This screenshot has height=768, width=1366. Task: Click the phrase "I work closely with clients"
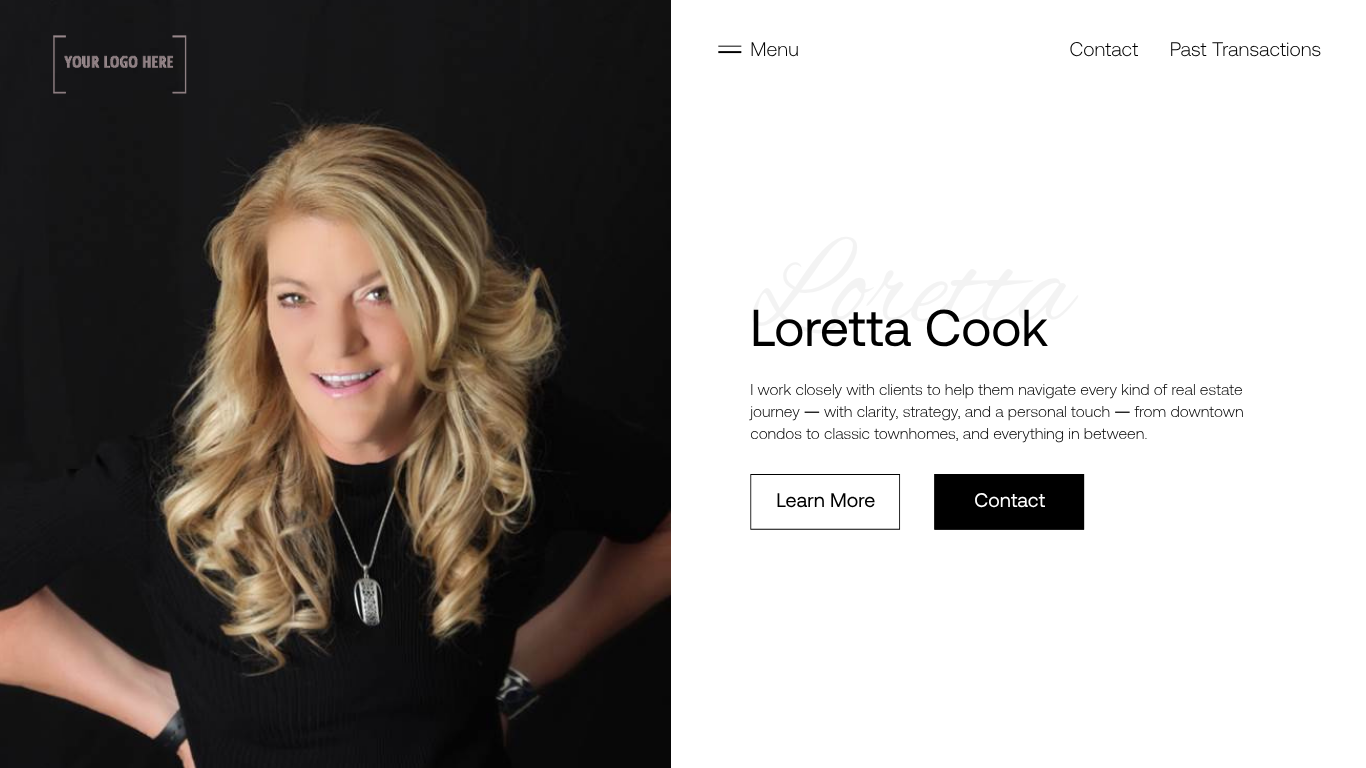click(x=844, y=390)
